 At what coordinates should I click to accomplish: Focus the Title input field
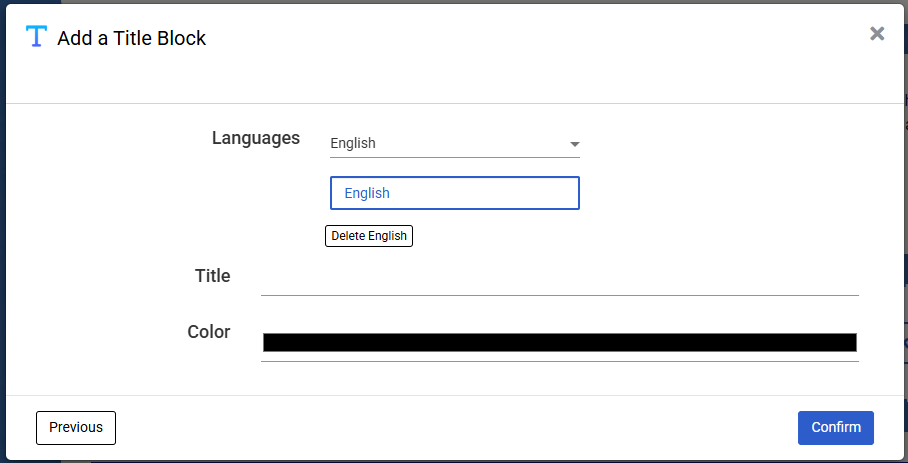(x=559, y=277)
